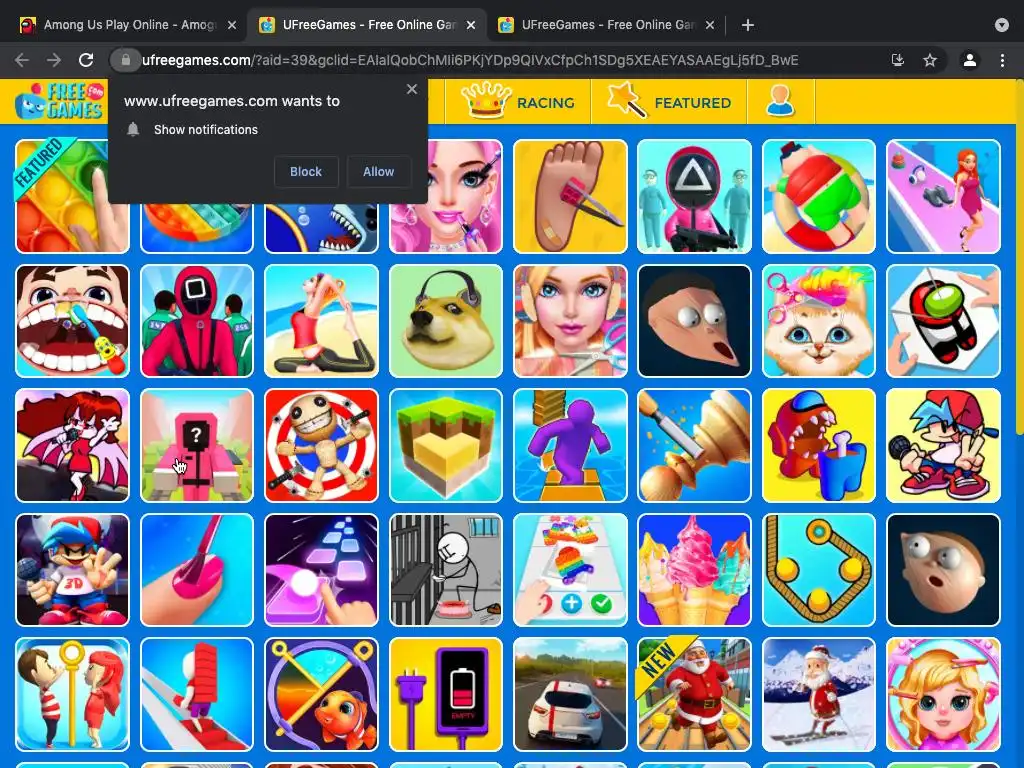Open the square-mask guard game
The height and width of the screenshot is (768, 1024).
[x=197, y=321]
